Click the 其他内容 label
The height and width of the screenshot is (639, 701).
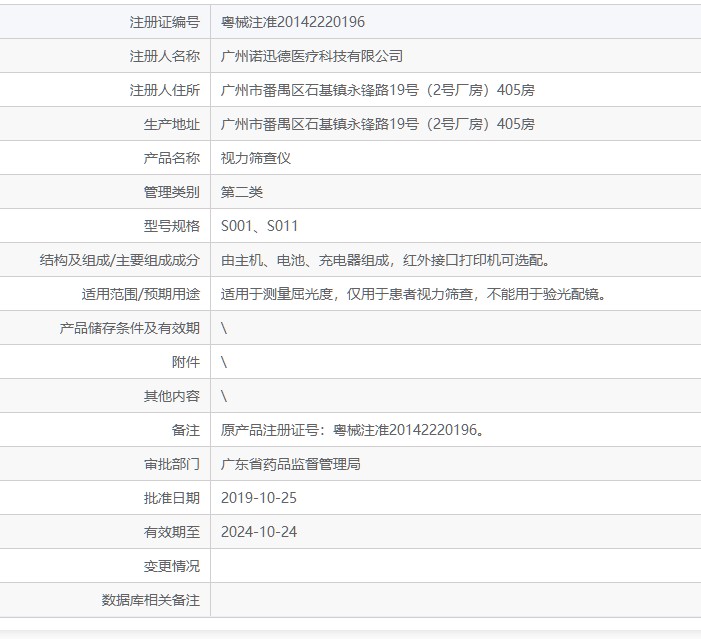tap(172, 396)
